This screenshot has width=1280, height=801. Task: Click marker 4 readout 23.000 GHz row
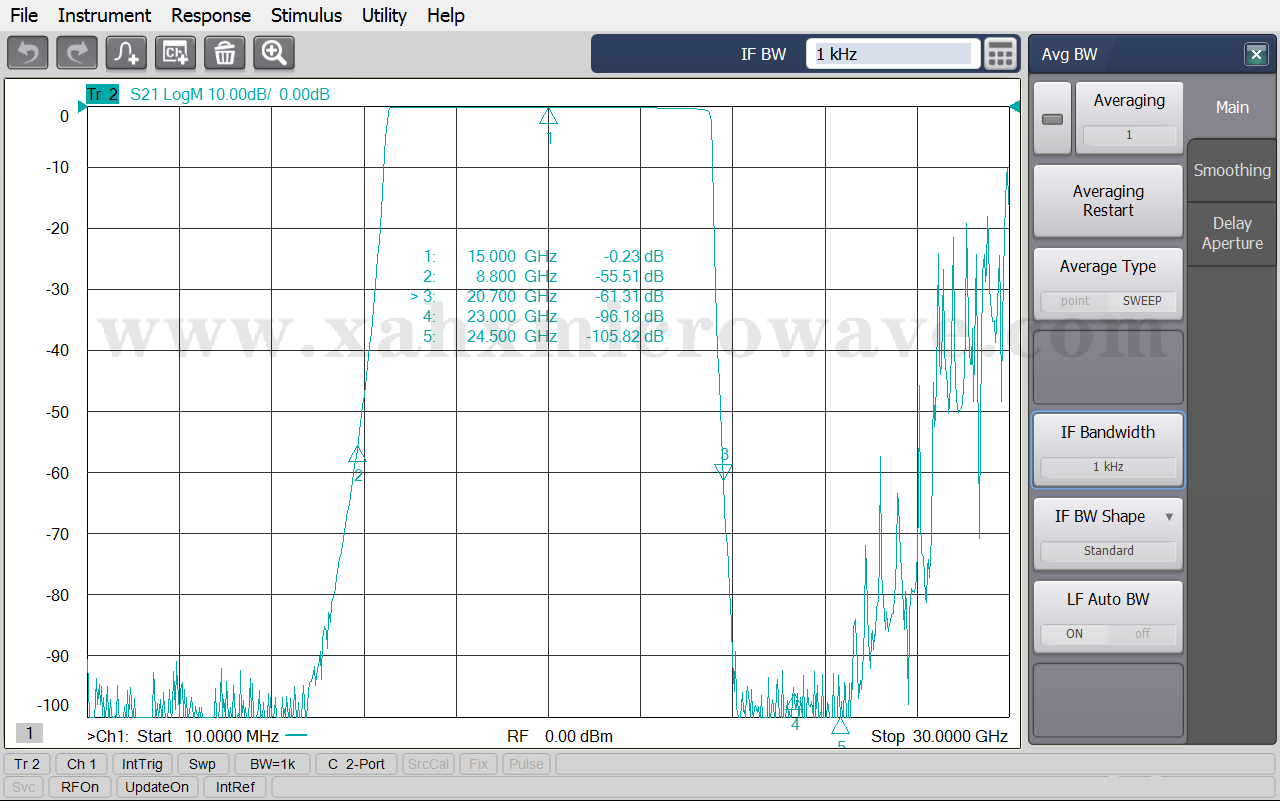tap(544, 316)
